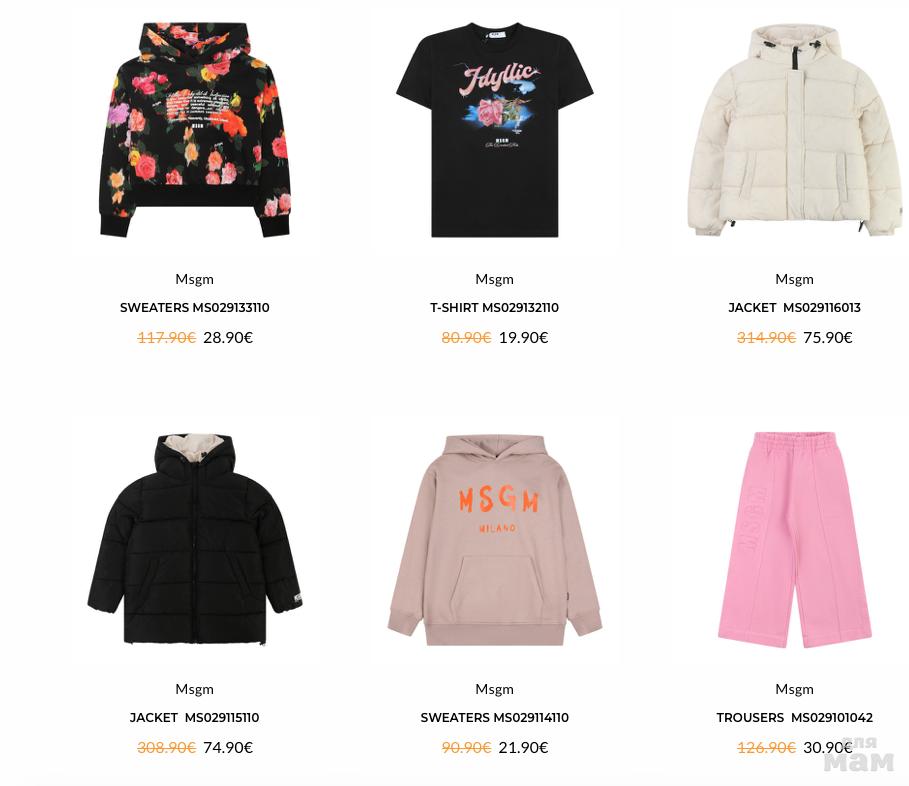Open the black Idyllic T-shirt image
The width and height of the screenshot is (909, 786).
pos(495,130)
